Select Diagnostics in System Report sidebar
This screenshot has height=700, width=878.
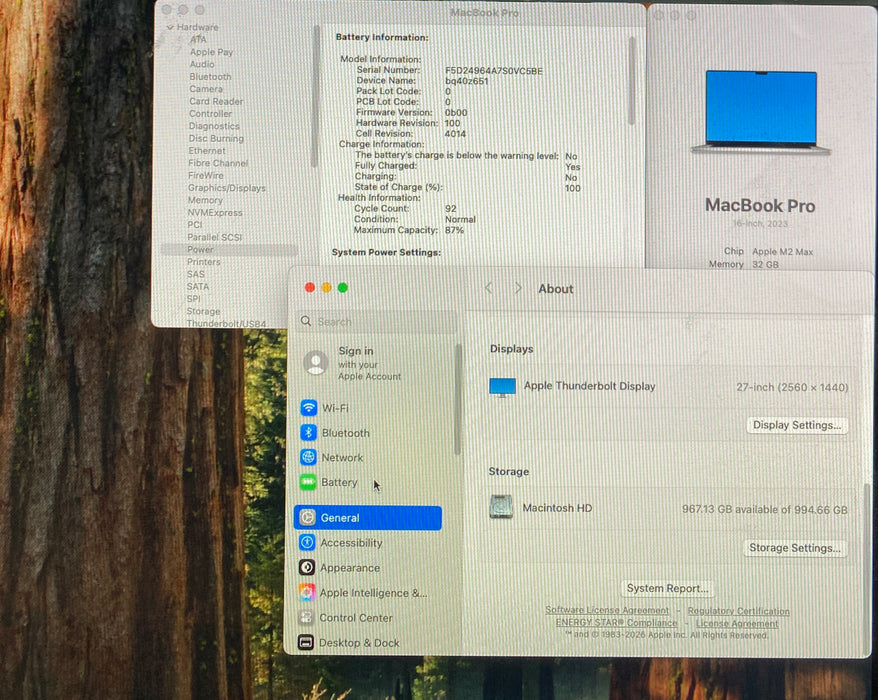214,126
